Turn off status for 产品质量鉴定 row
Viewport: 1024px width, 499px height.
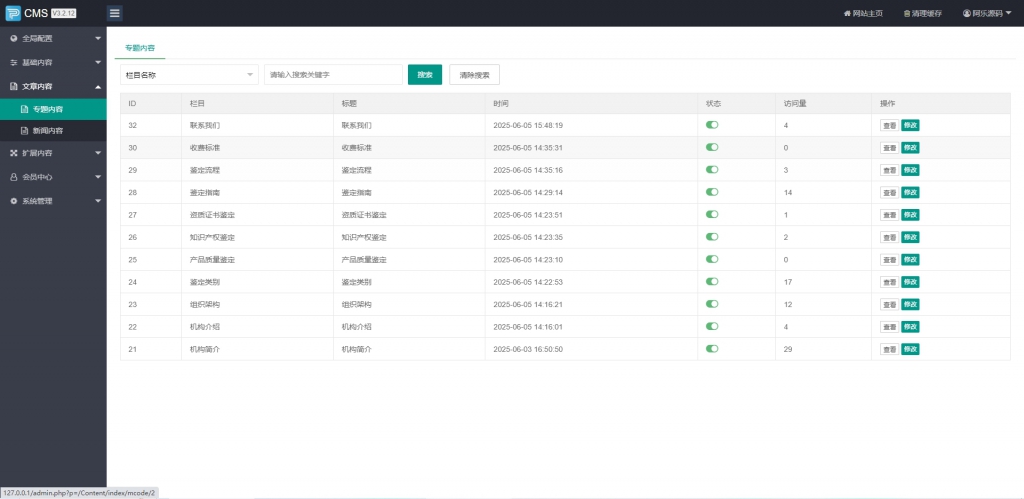coord(712,259)
